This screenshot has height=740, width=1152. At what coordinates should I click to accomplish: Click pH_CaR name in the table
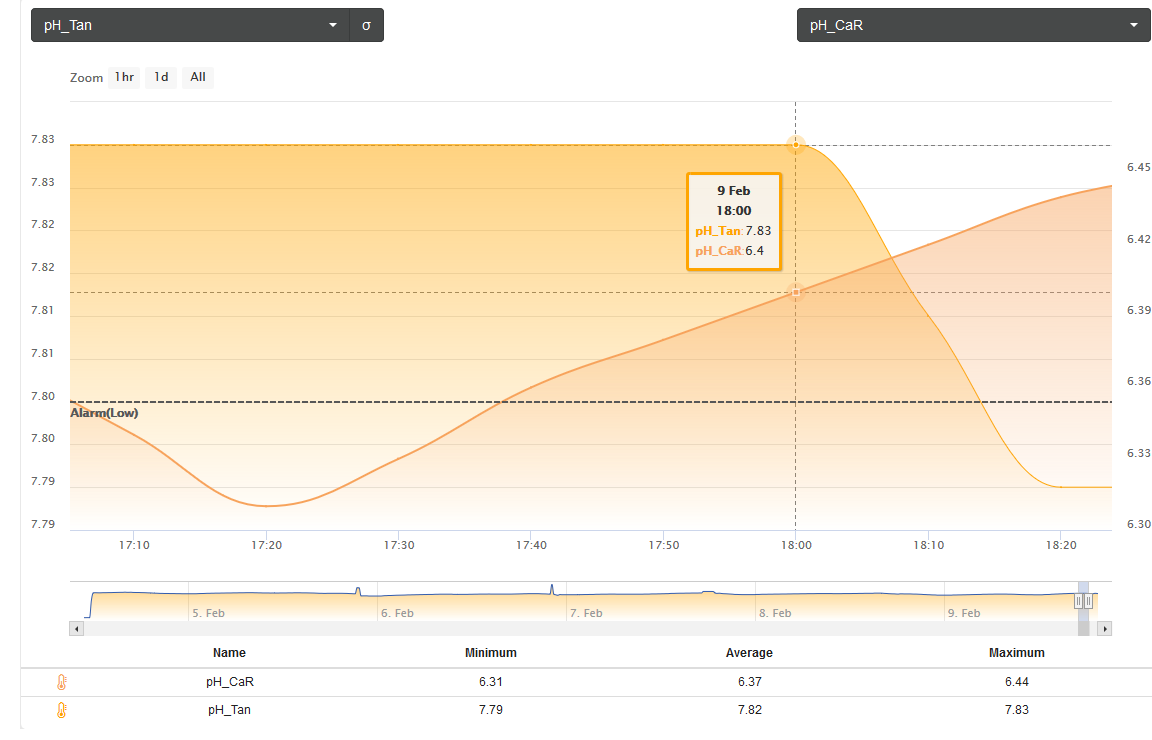tap(230, 682)
